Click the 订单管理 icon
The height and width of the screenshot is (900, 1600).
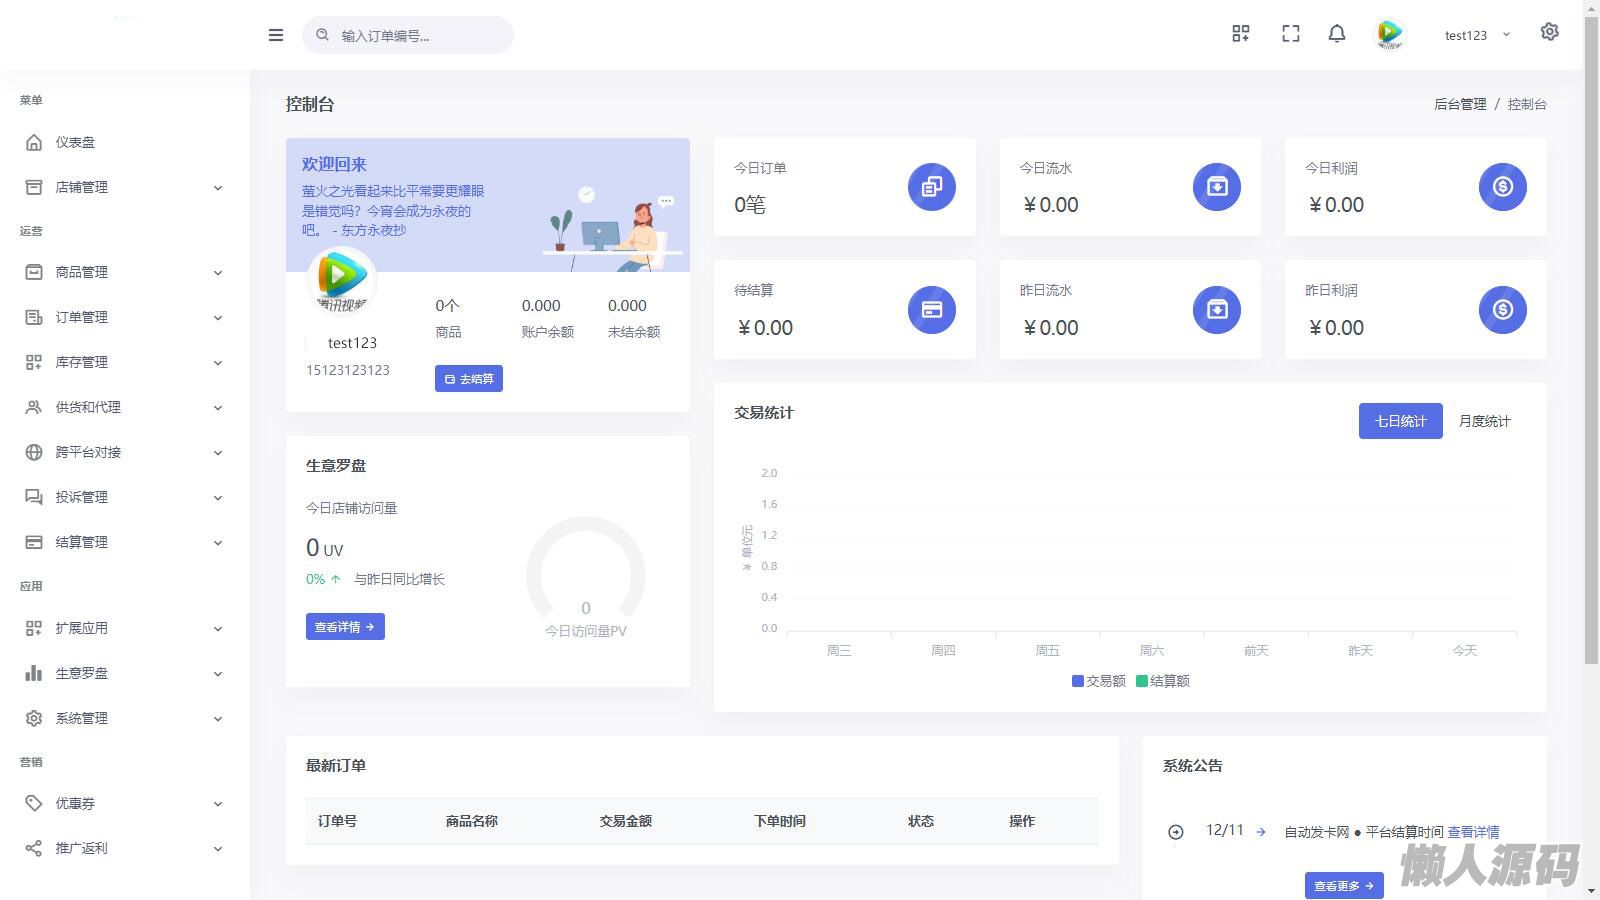[x=34, y=317]
